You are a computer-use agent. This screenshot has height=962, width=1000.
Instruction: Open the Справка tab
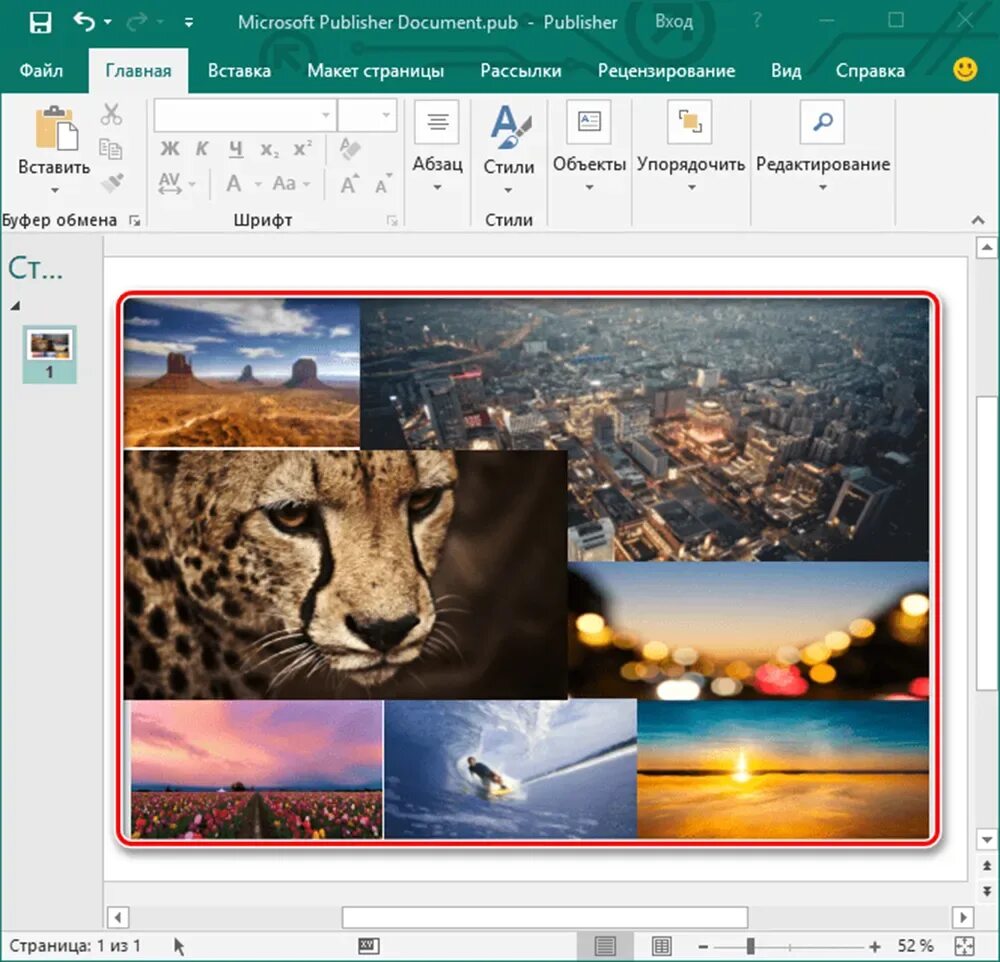(870, 70)
